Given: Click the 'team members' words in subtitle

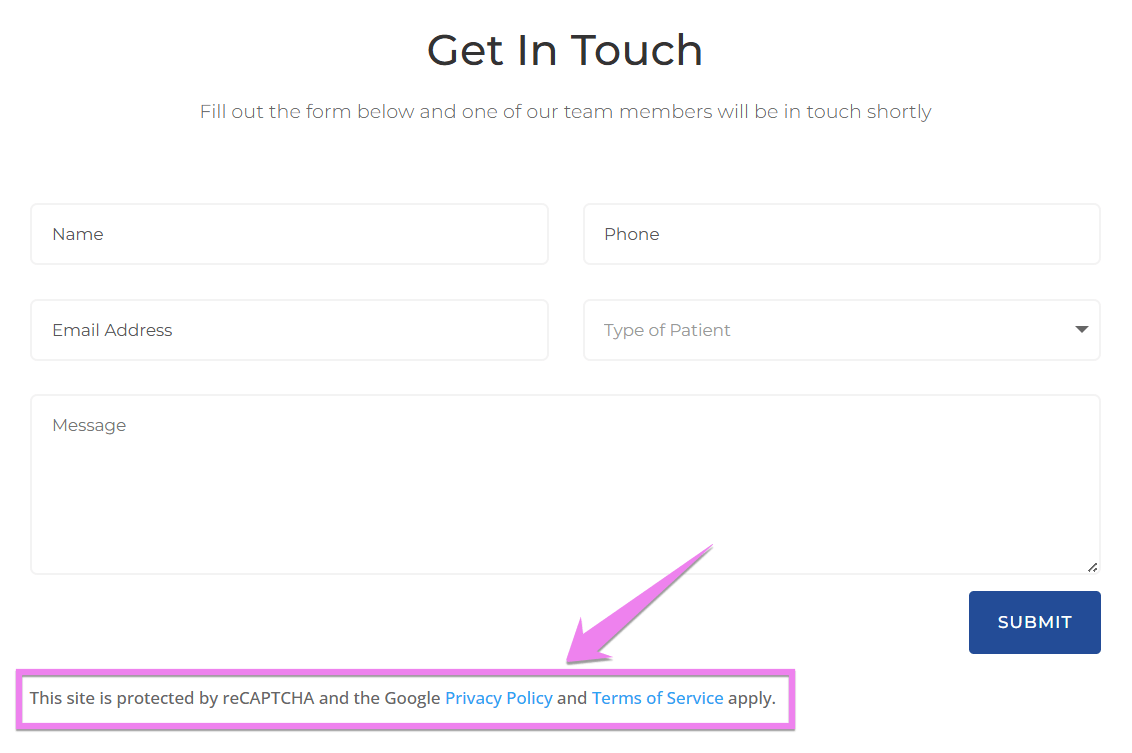Looking at the screenshot, I should [638, 111].
